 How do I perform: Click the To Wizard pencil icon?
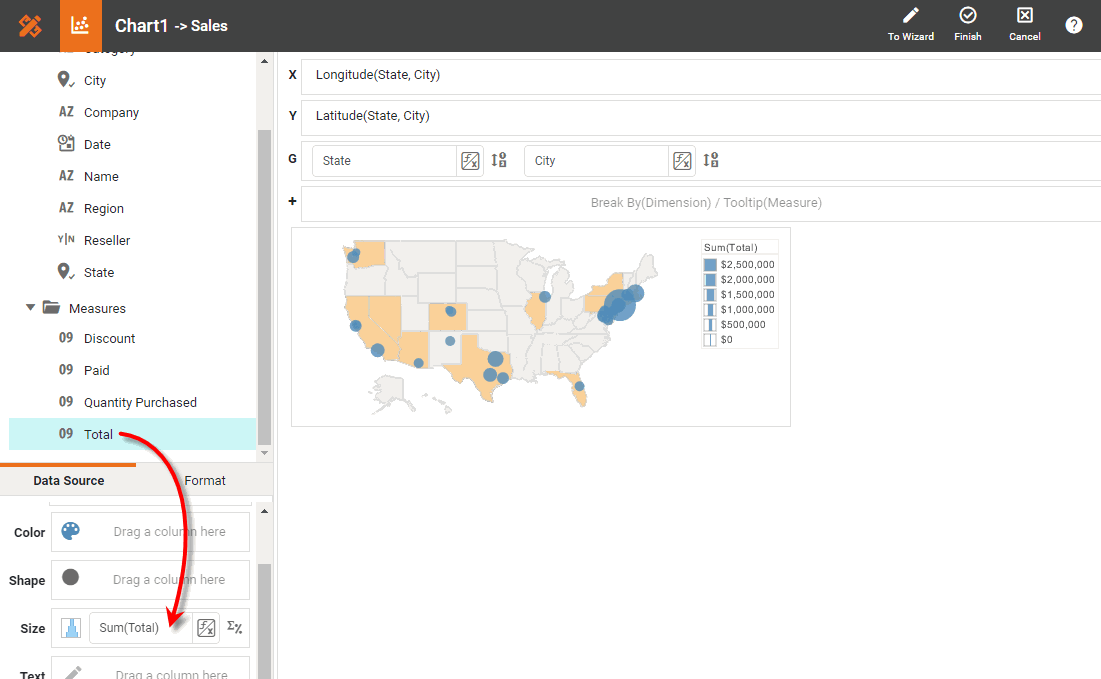point(910,17)
